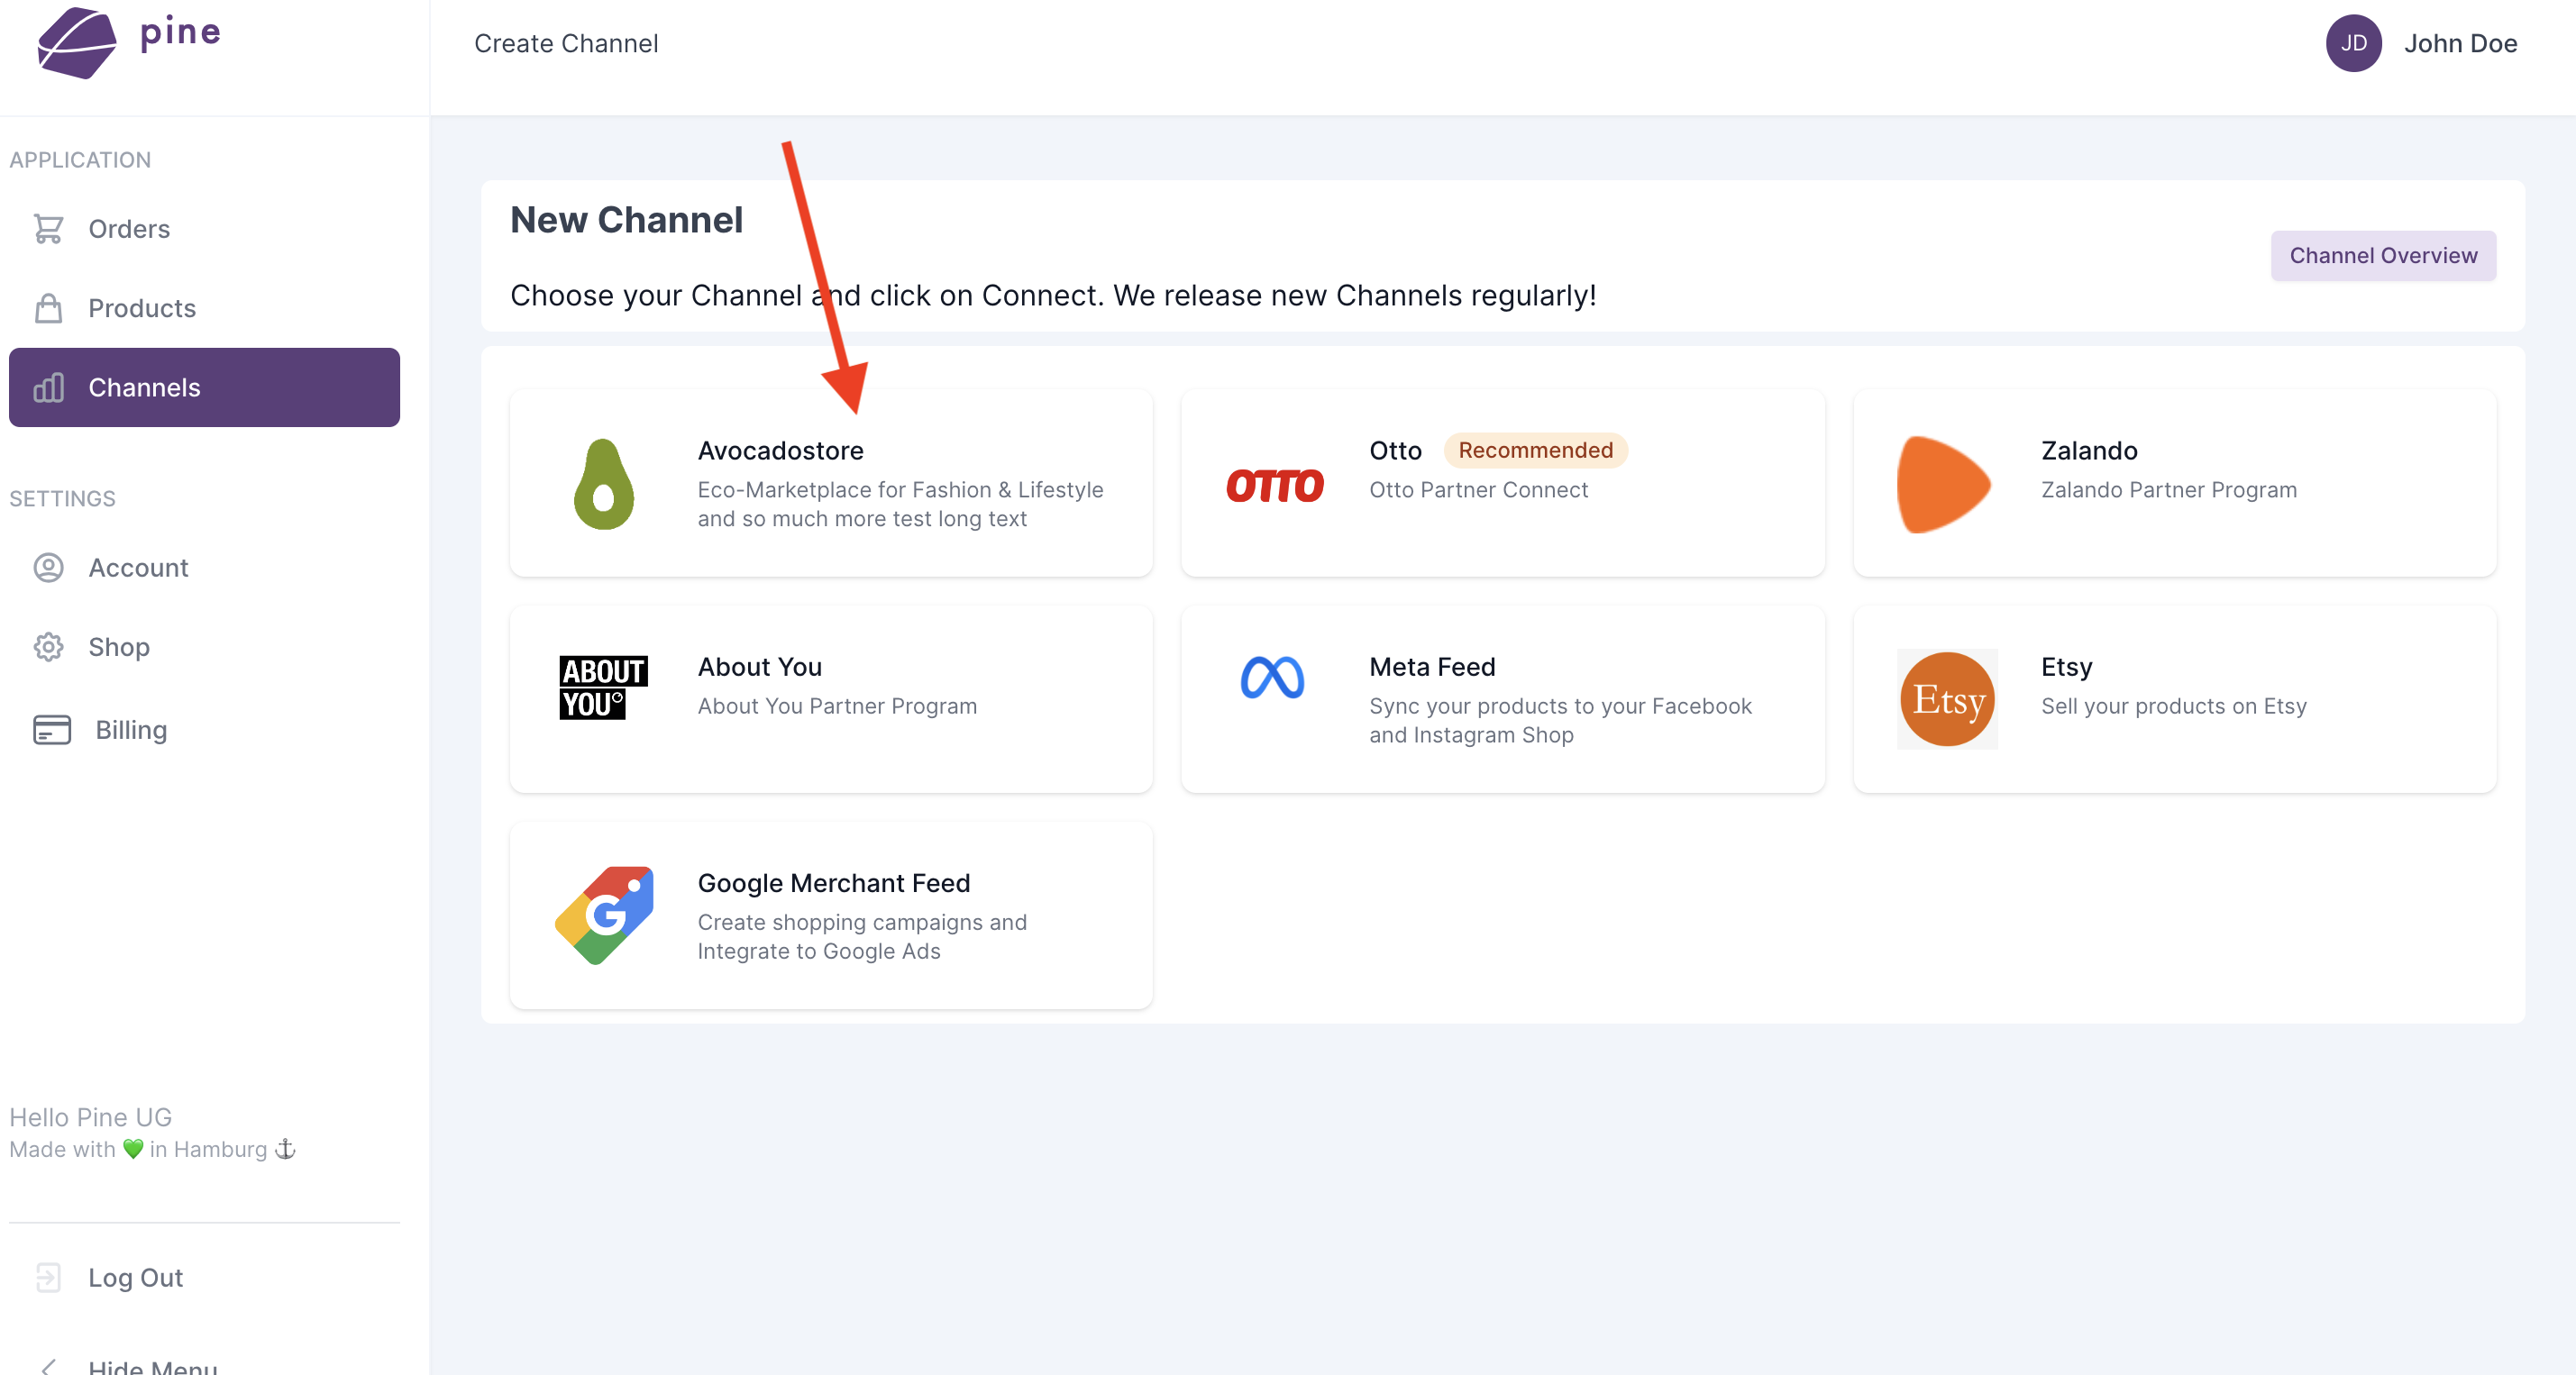Open Shop settings

click(204, 647)
